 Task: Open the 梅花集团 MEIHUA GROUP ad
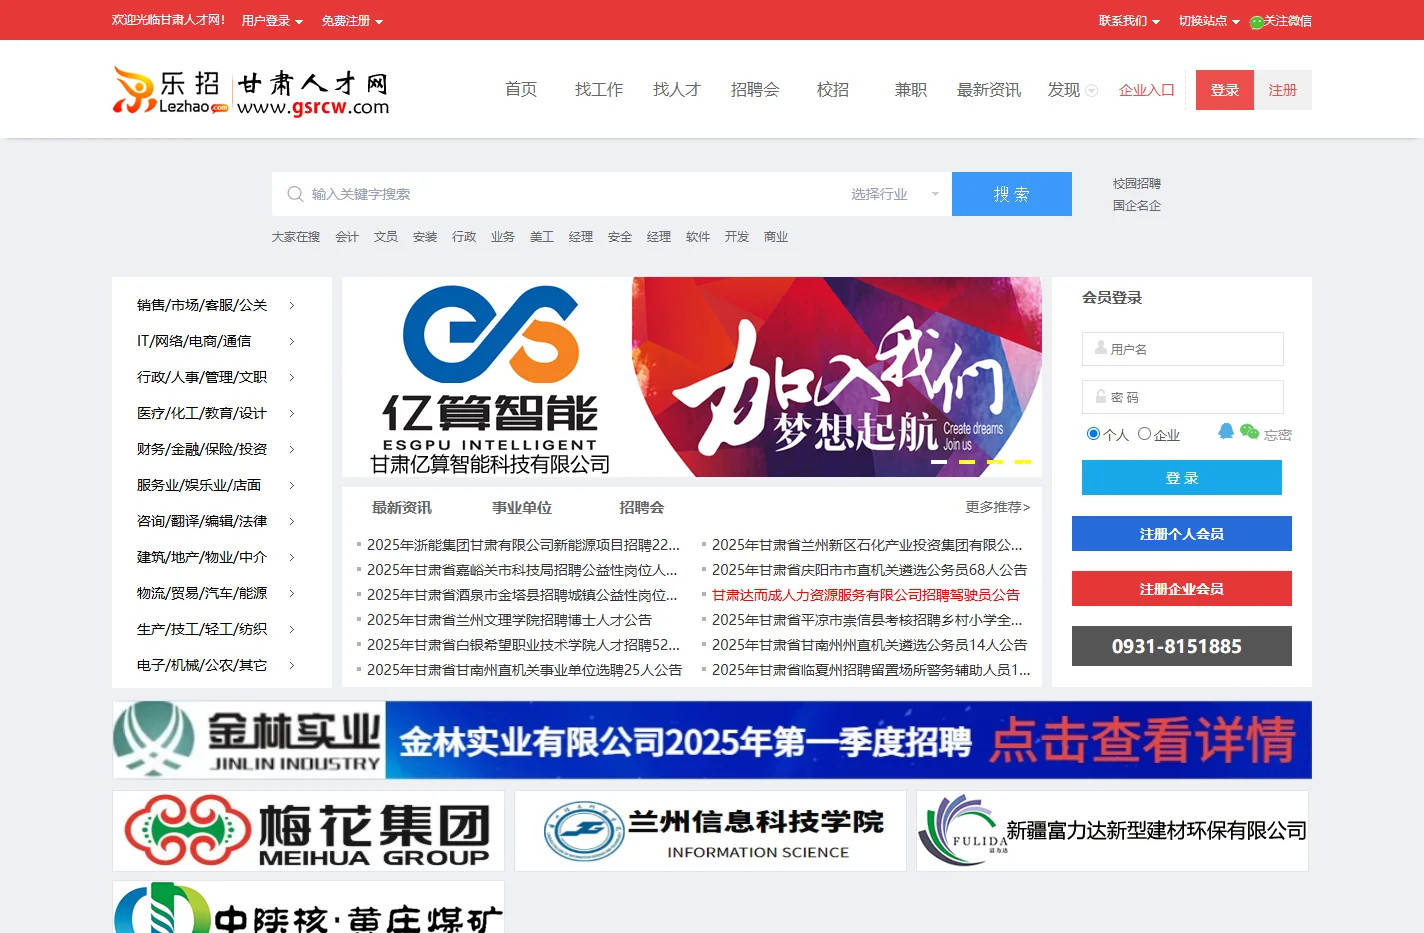click(308, 831)
